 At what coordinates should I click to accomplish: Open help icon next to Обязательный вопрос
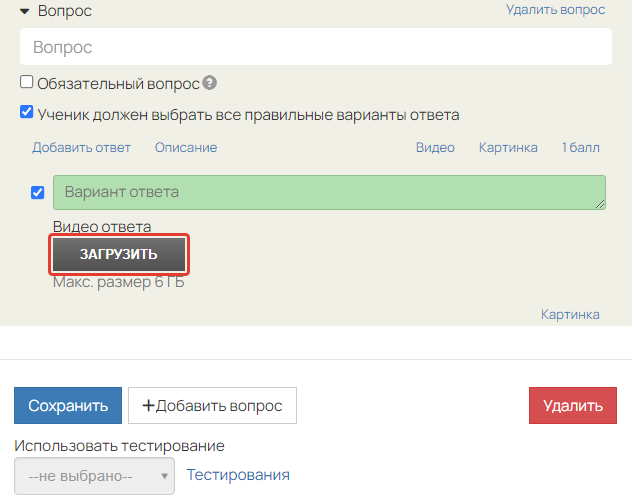(210, 83)
